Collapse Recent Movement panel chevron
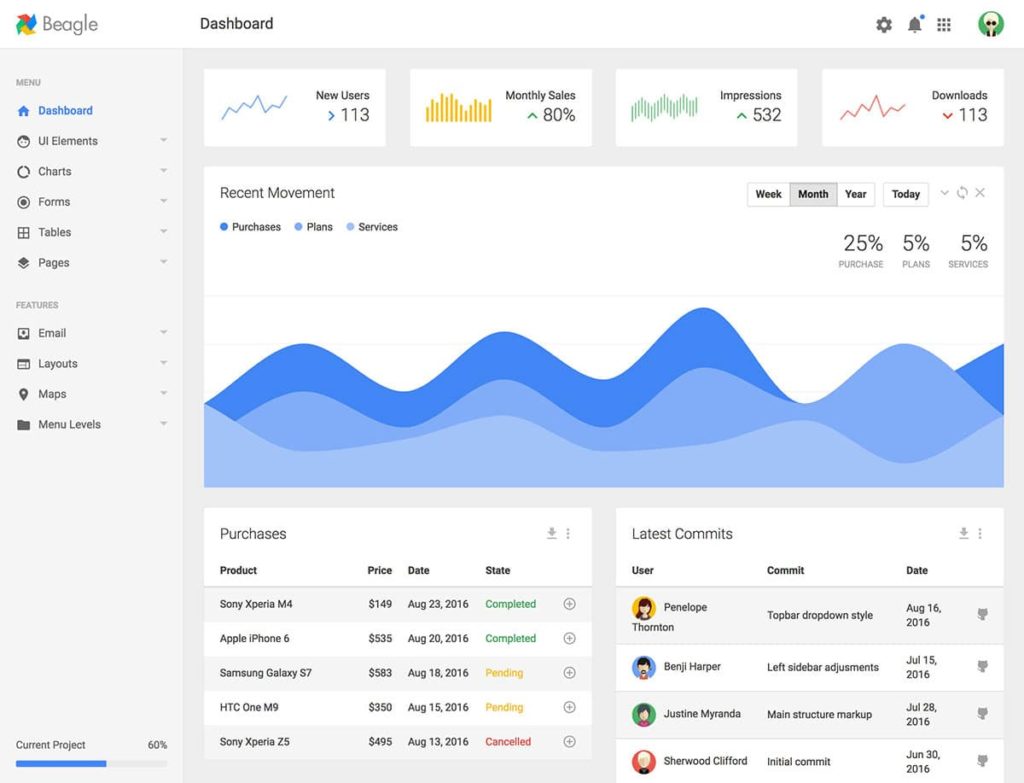The height and width of the screenshot is (783, 1024). [944, 193]
